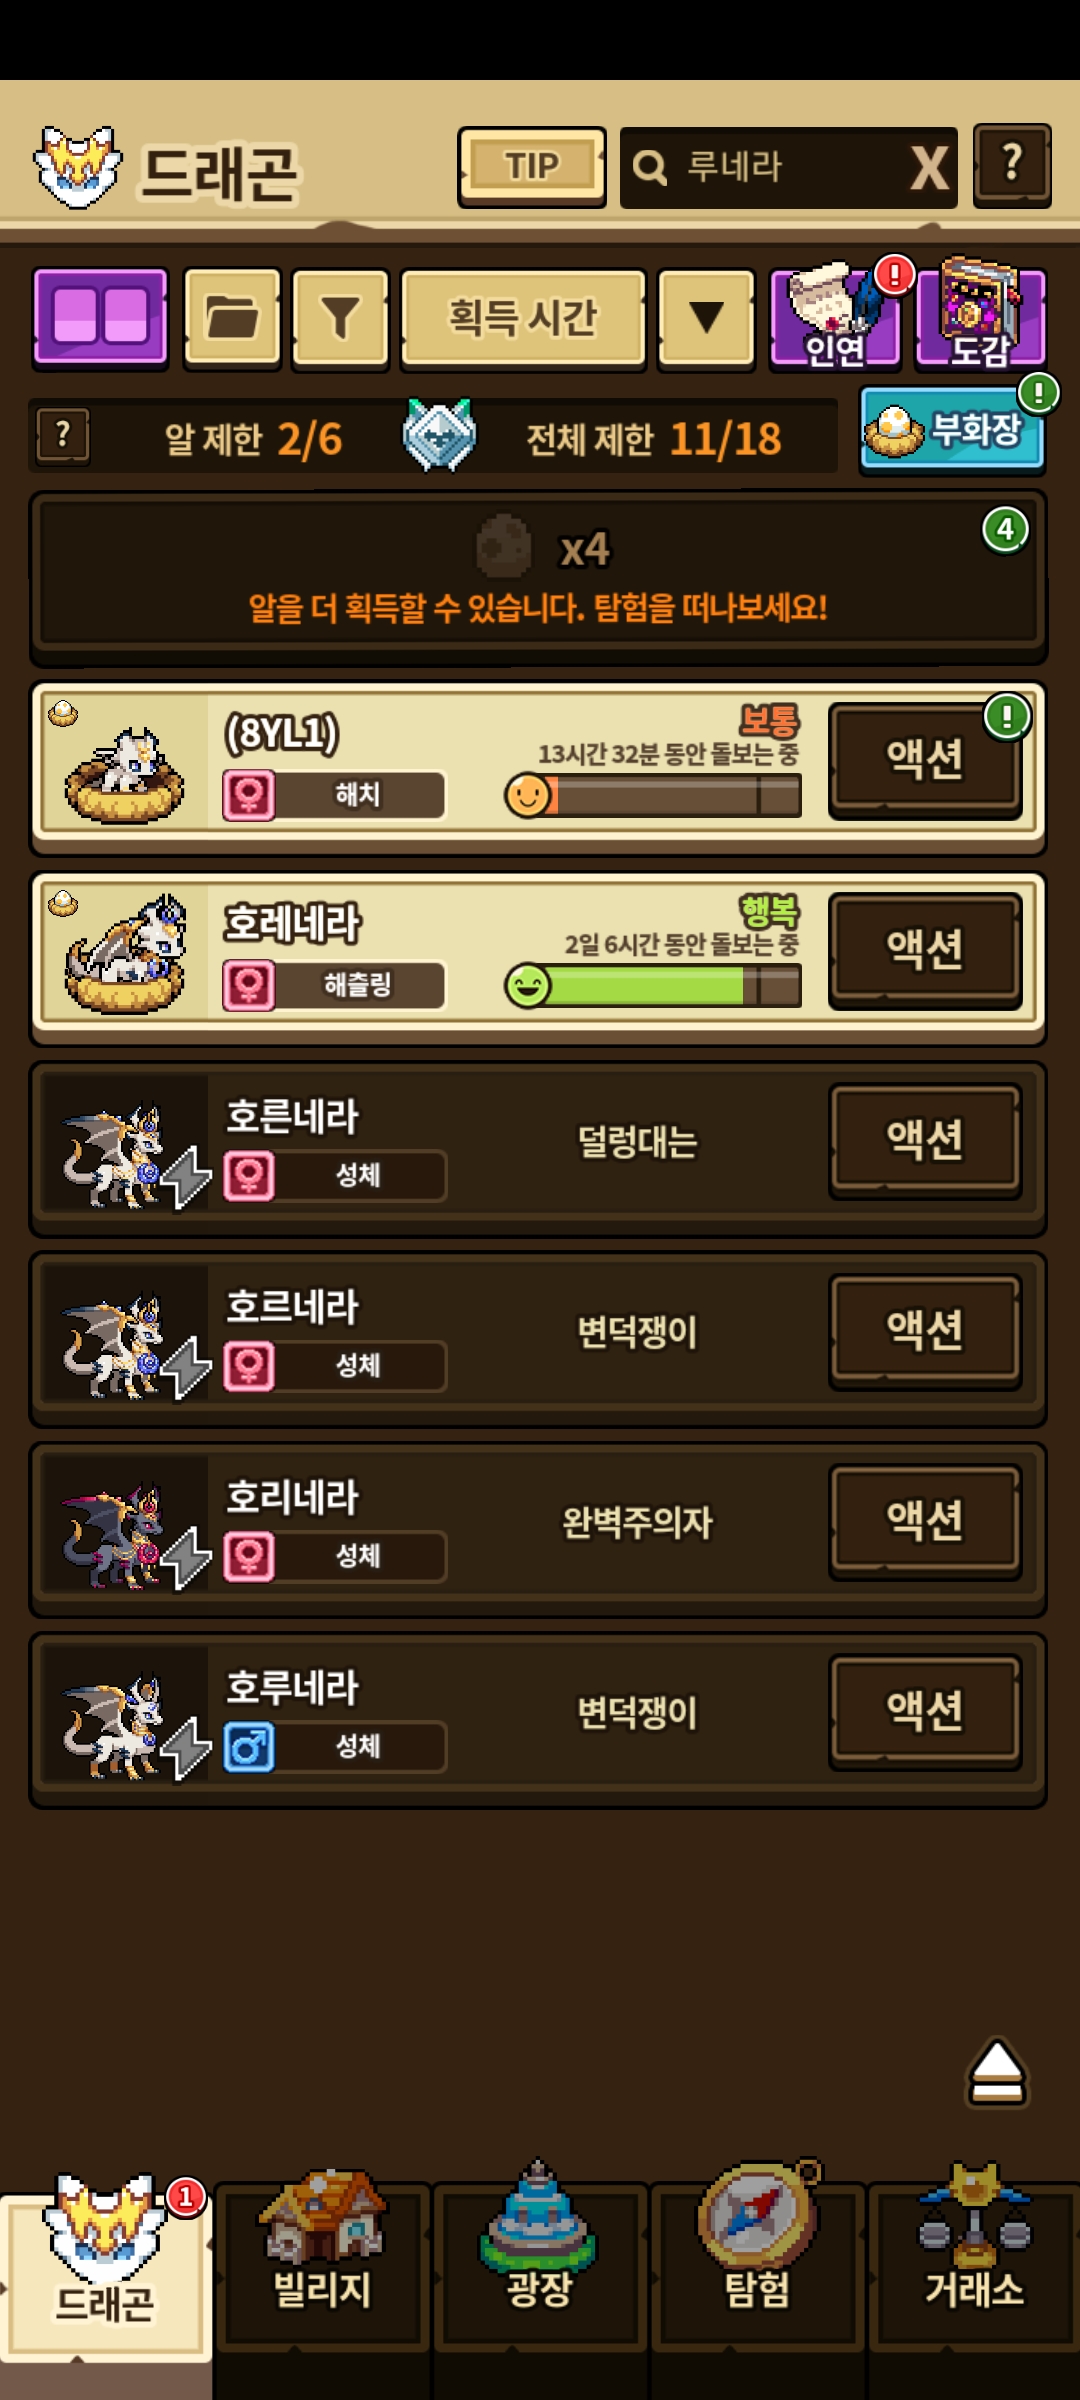Open the TIP button
Viewport: 1080px width, 2400px height.
click(x=532, y=167)
